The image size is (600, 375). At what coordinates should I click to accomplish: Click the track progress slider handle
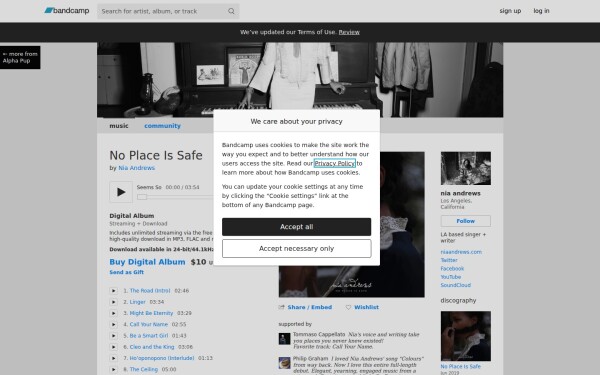[x=142, y=197]
